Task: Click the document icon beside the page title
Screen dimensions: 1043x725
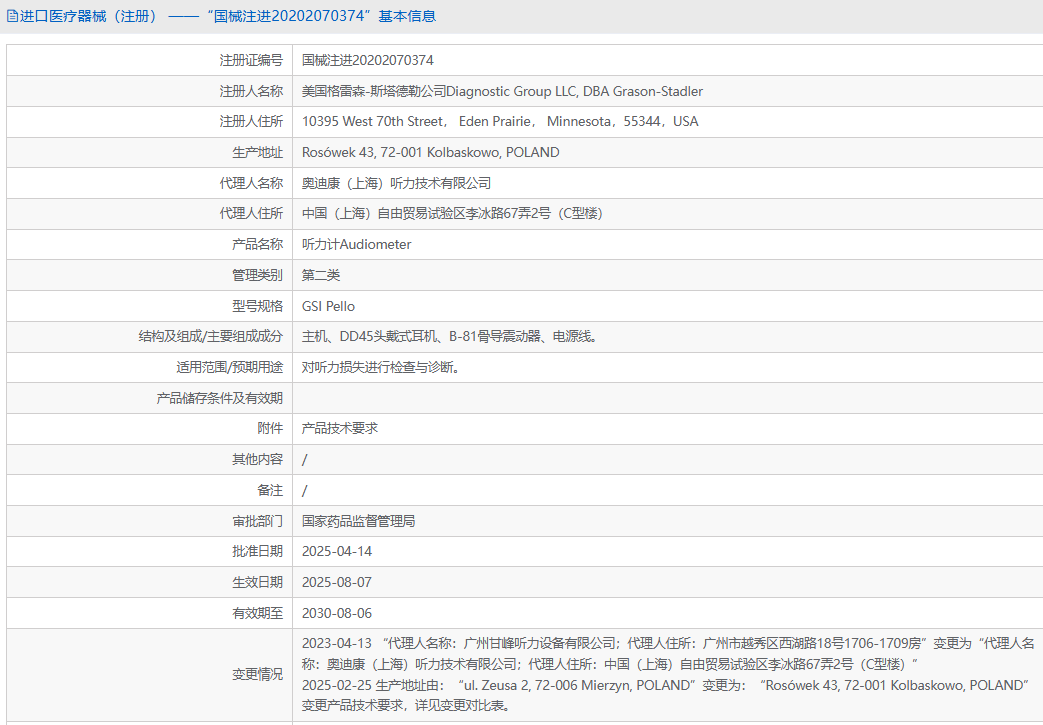Action: point(12,16)
